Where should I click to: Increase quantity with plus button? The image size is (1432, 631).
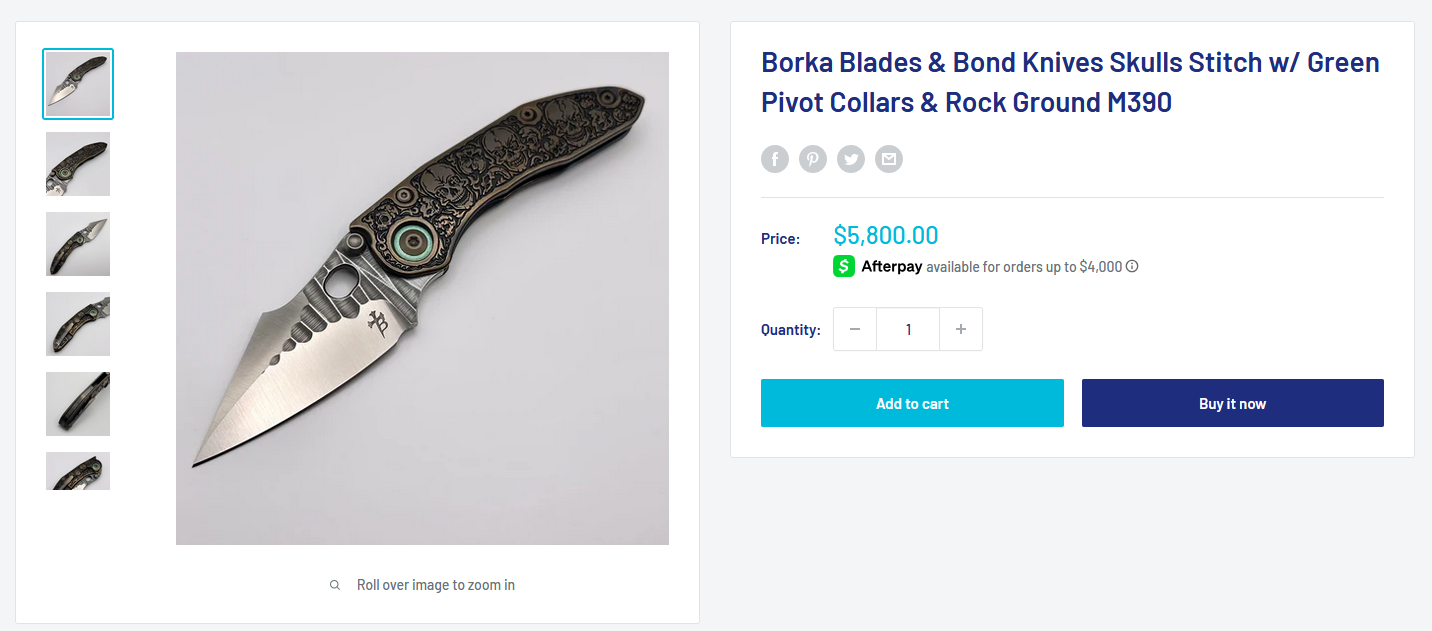[x=961, y=329]
